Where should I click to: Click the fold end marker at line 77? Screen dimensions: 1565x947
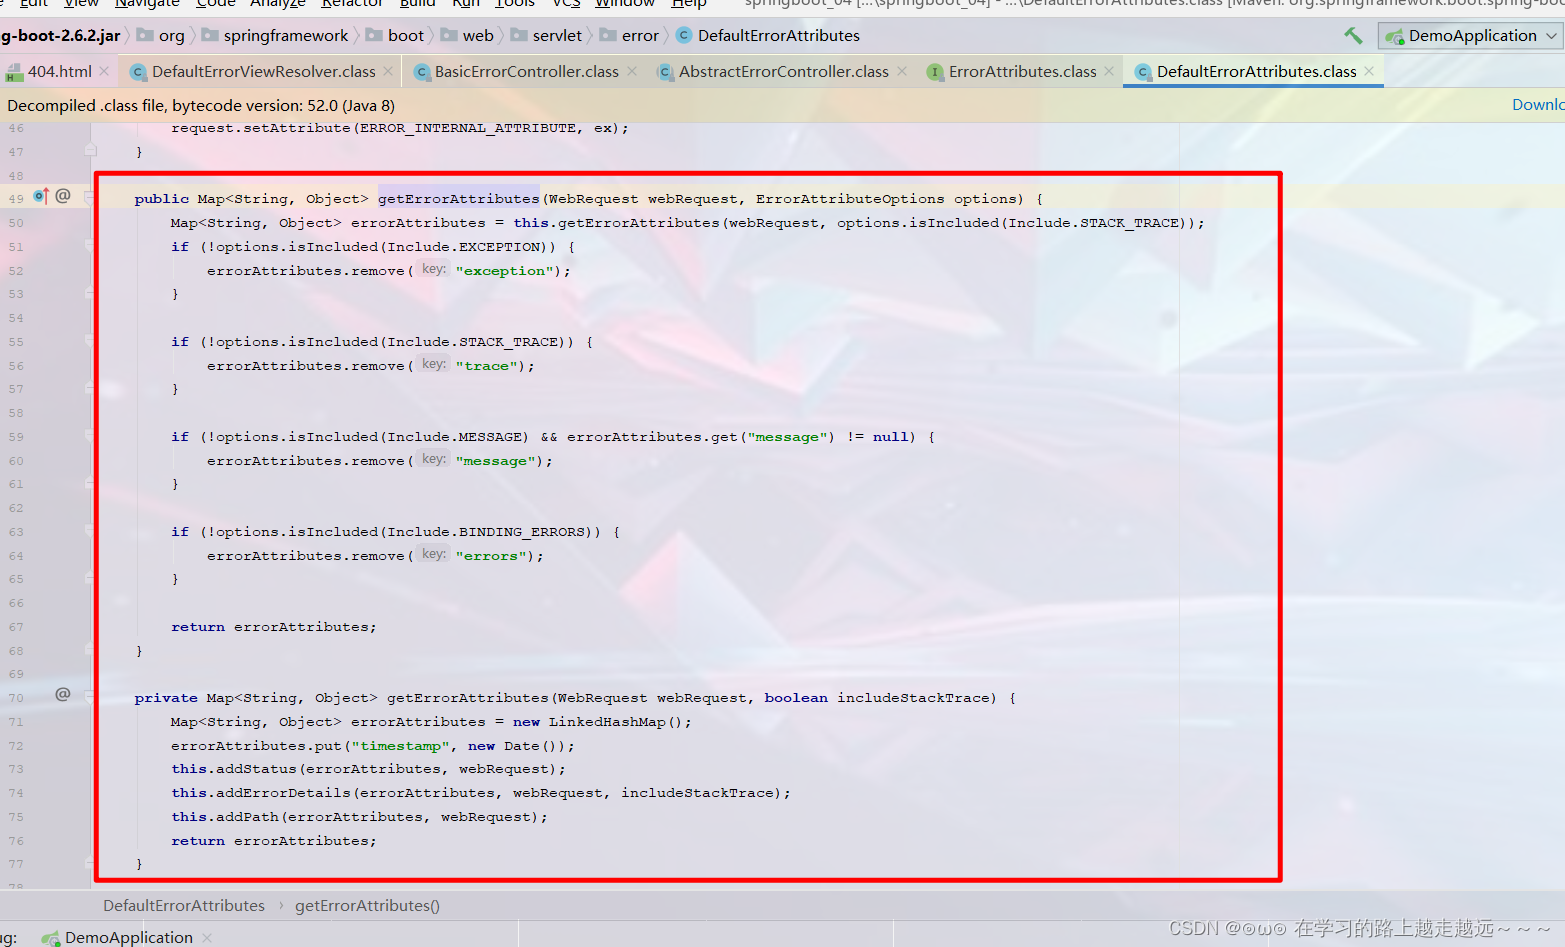pos(91,864)
